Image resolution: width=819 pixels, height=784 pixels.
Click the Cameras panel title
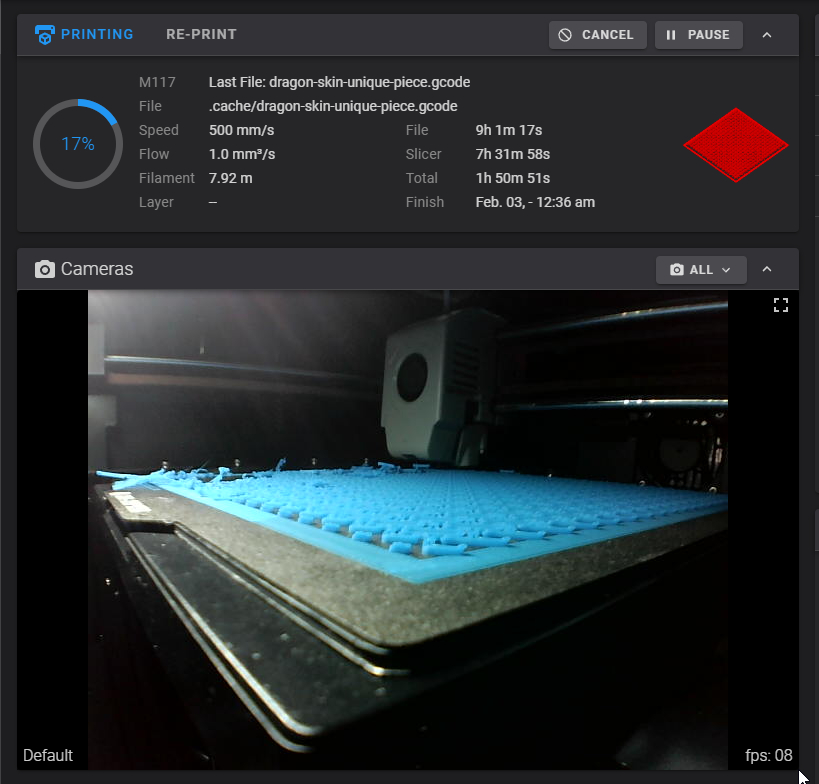click(97, 269)
